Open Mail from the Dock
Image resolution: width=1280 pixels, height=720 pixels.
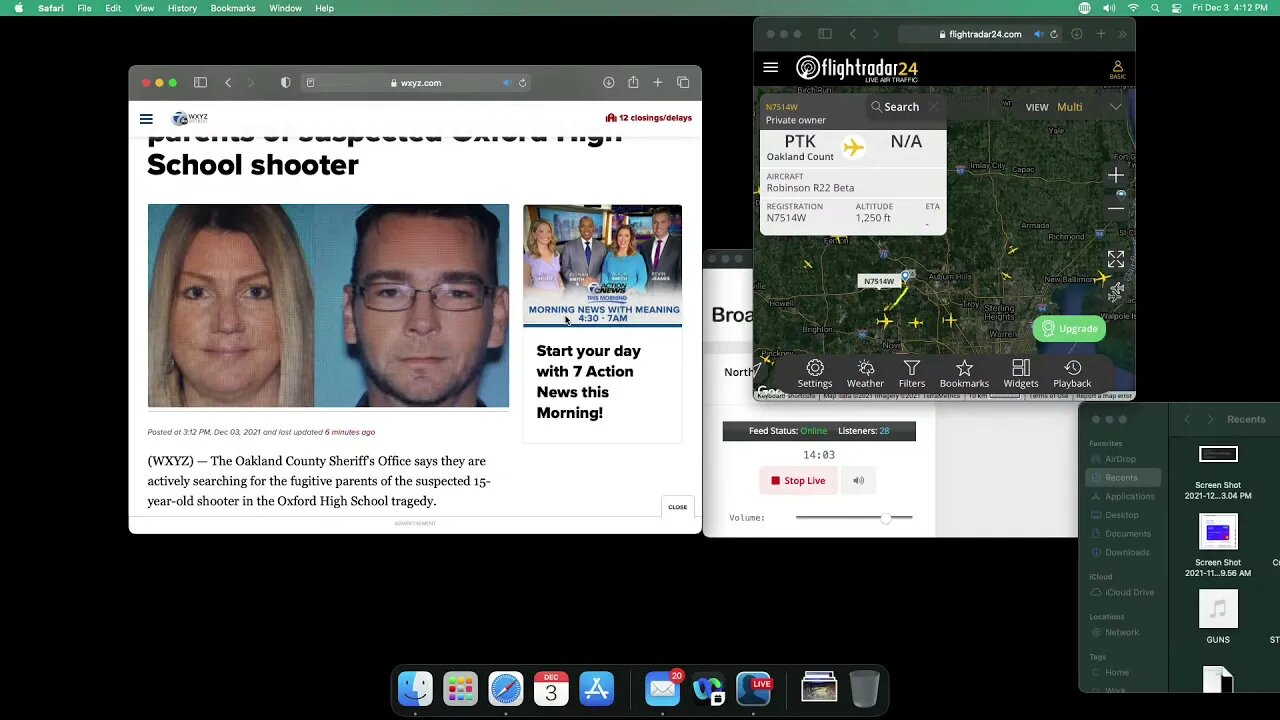coord(662,688)
